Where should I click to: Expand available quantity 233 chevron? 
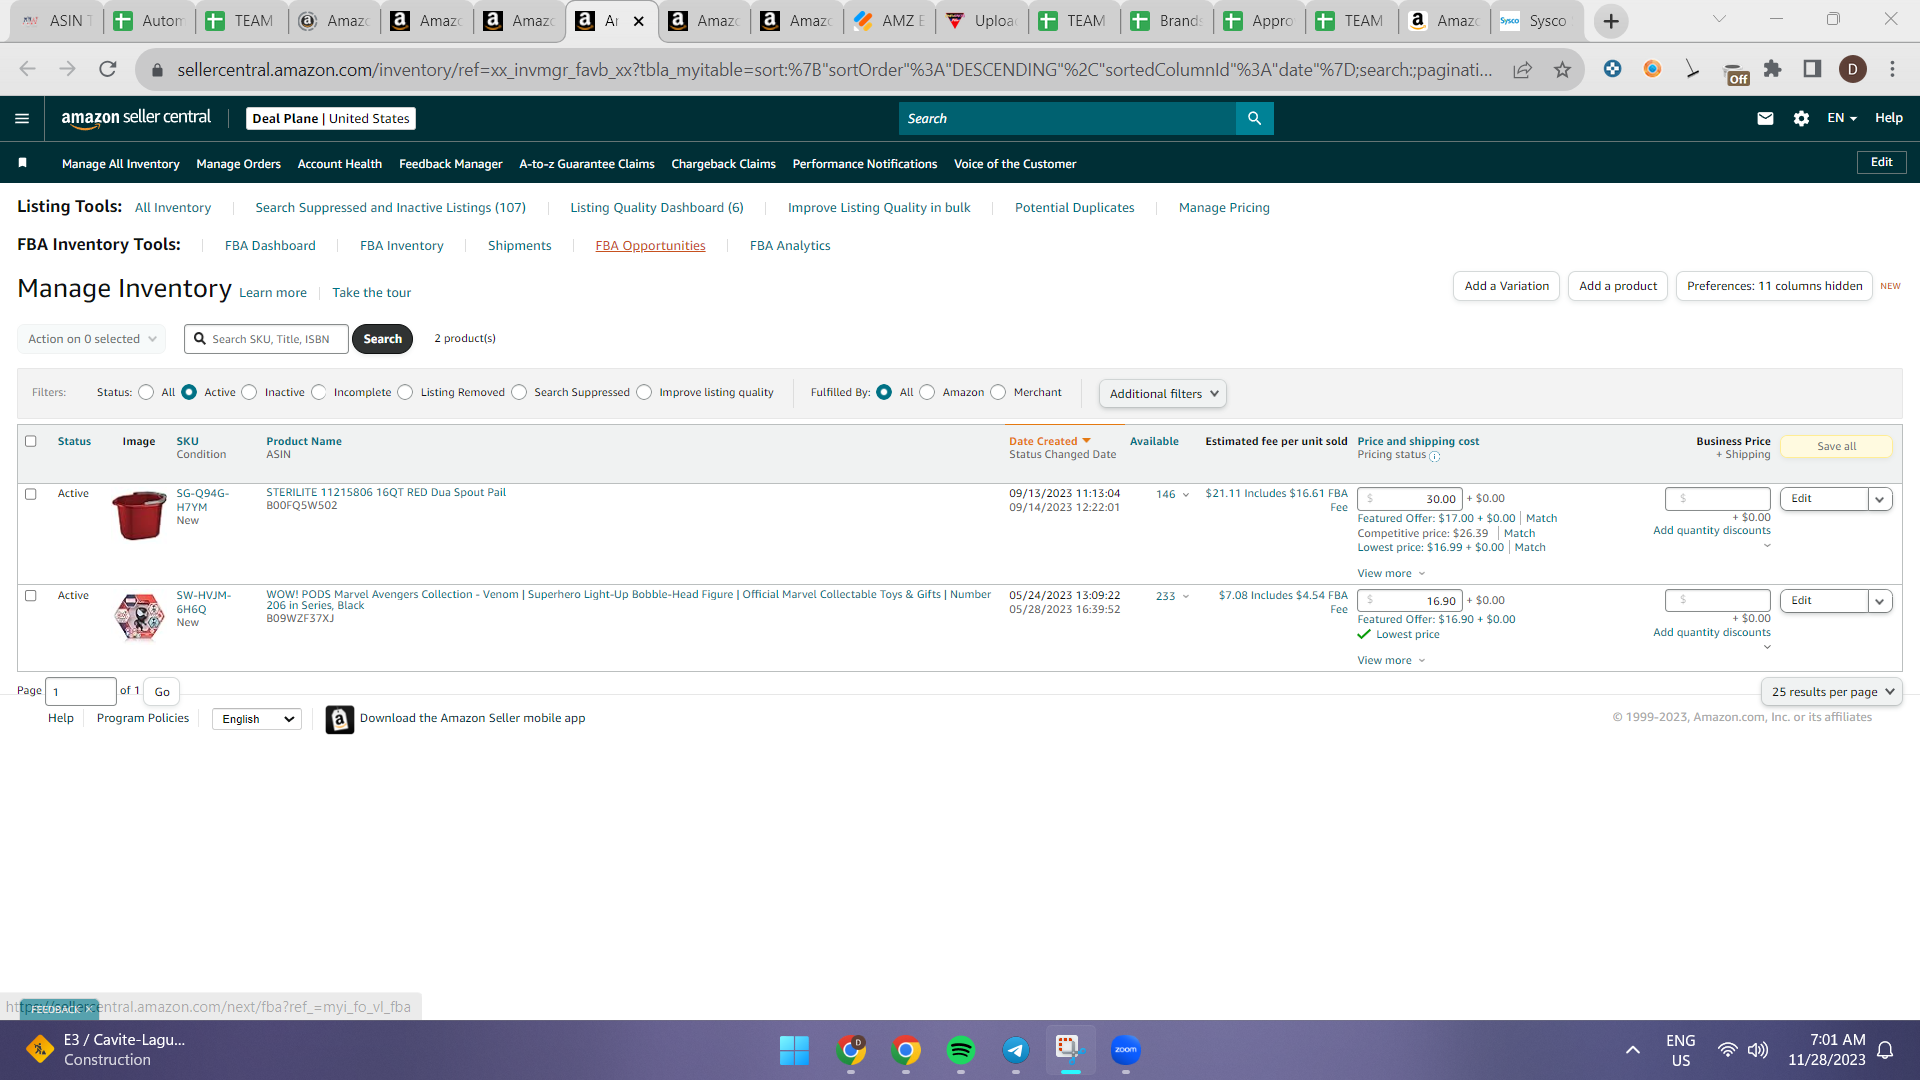(x=1186, y=597)
